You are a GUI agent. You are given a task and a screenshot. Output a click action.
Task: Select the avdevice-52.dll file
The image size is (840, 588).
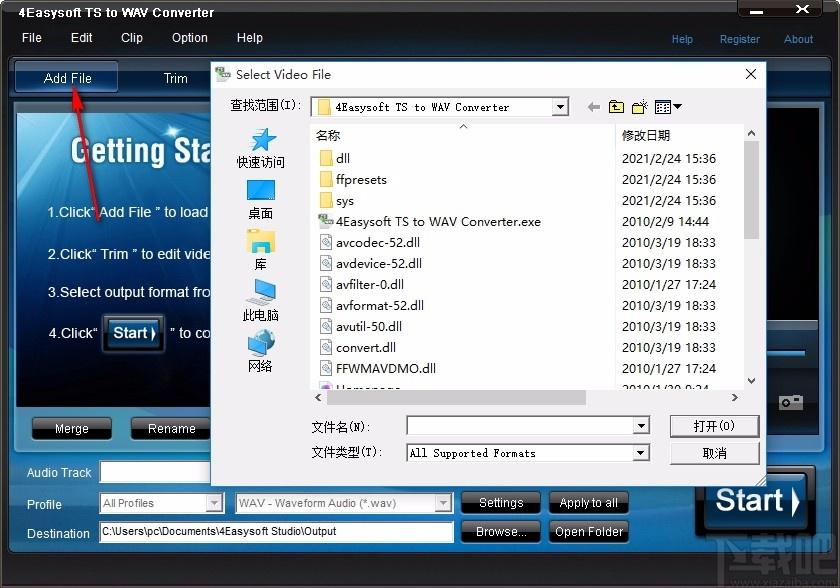pos(371,263)
